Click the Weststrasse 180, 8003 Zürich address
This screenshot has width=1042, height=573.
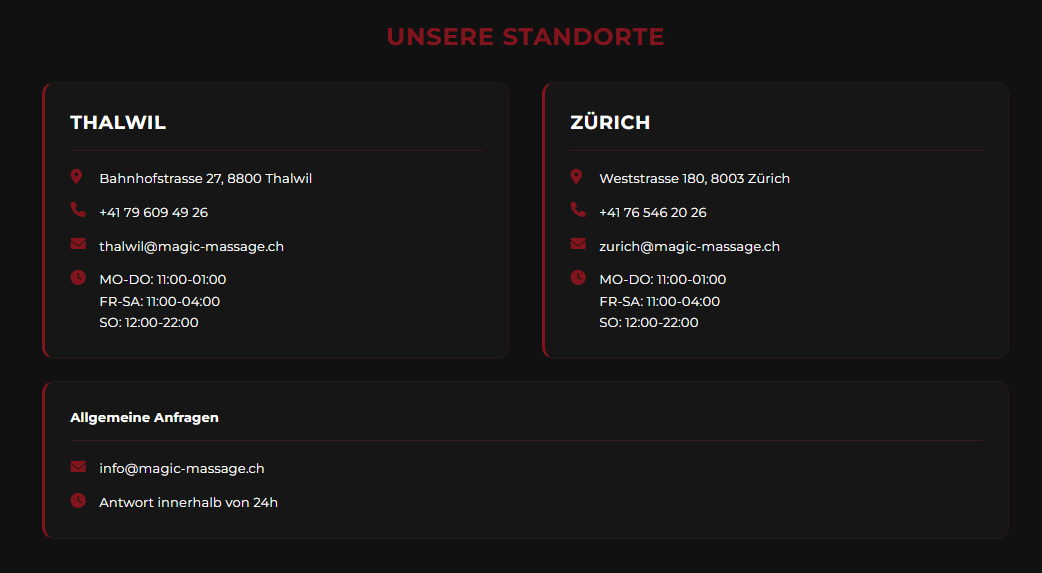(x=694, y=179)
